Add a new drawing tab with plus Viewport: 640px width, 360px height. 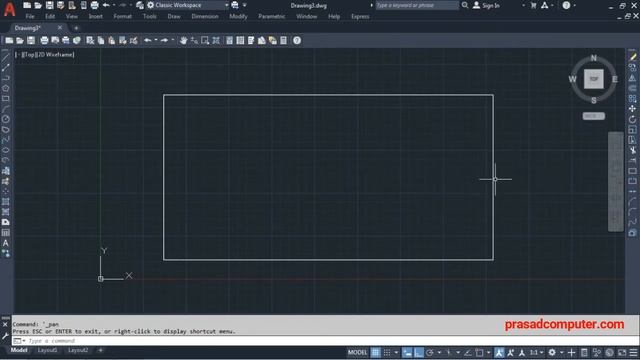pos(76,28)
